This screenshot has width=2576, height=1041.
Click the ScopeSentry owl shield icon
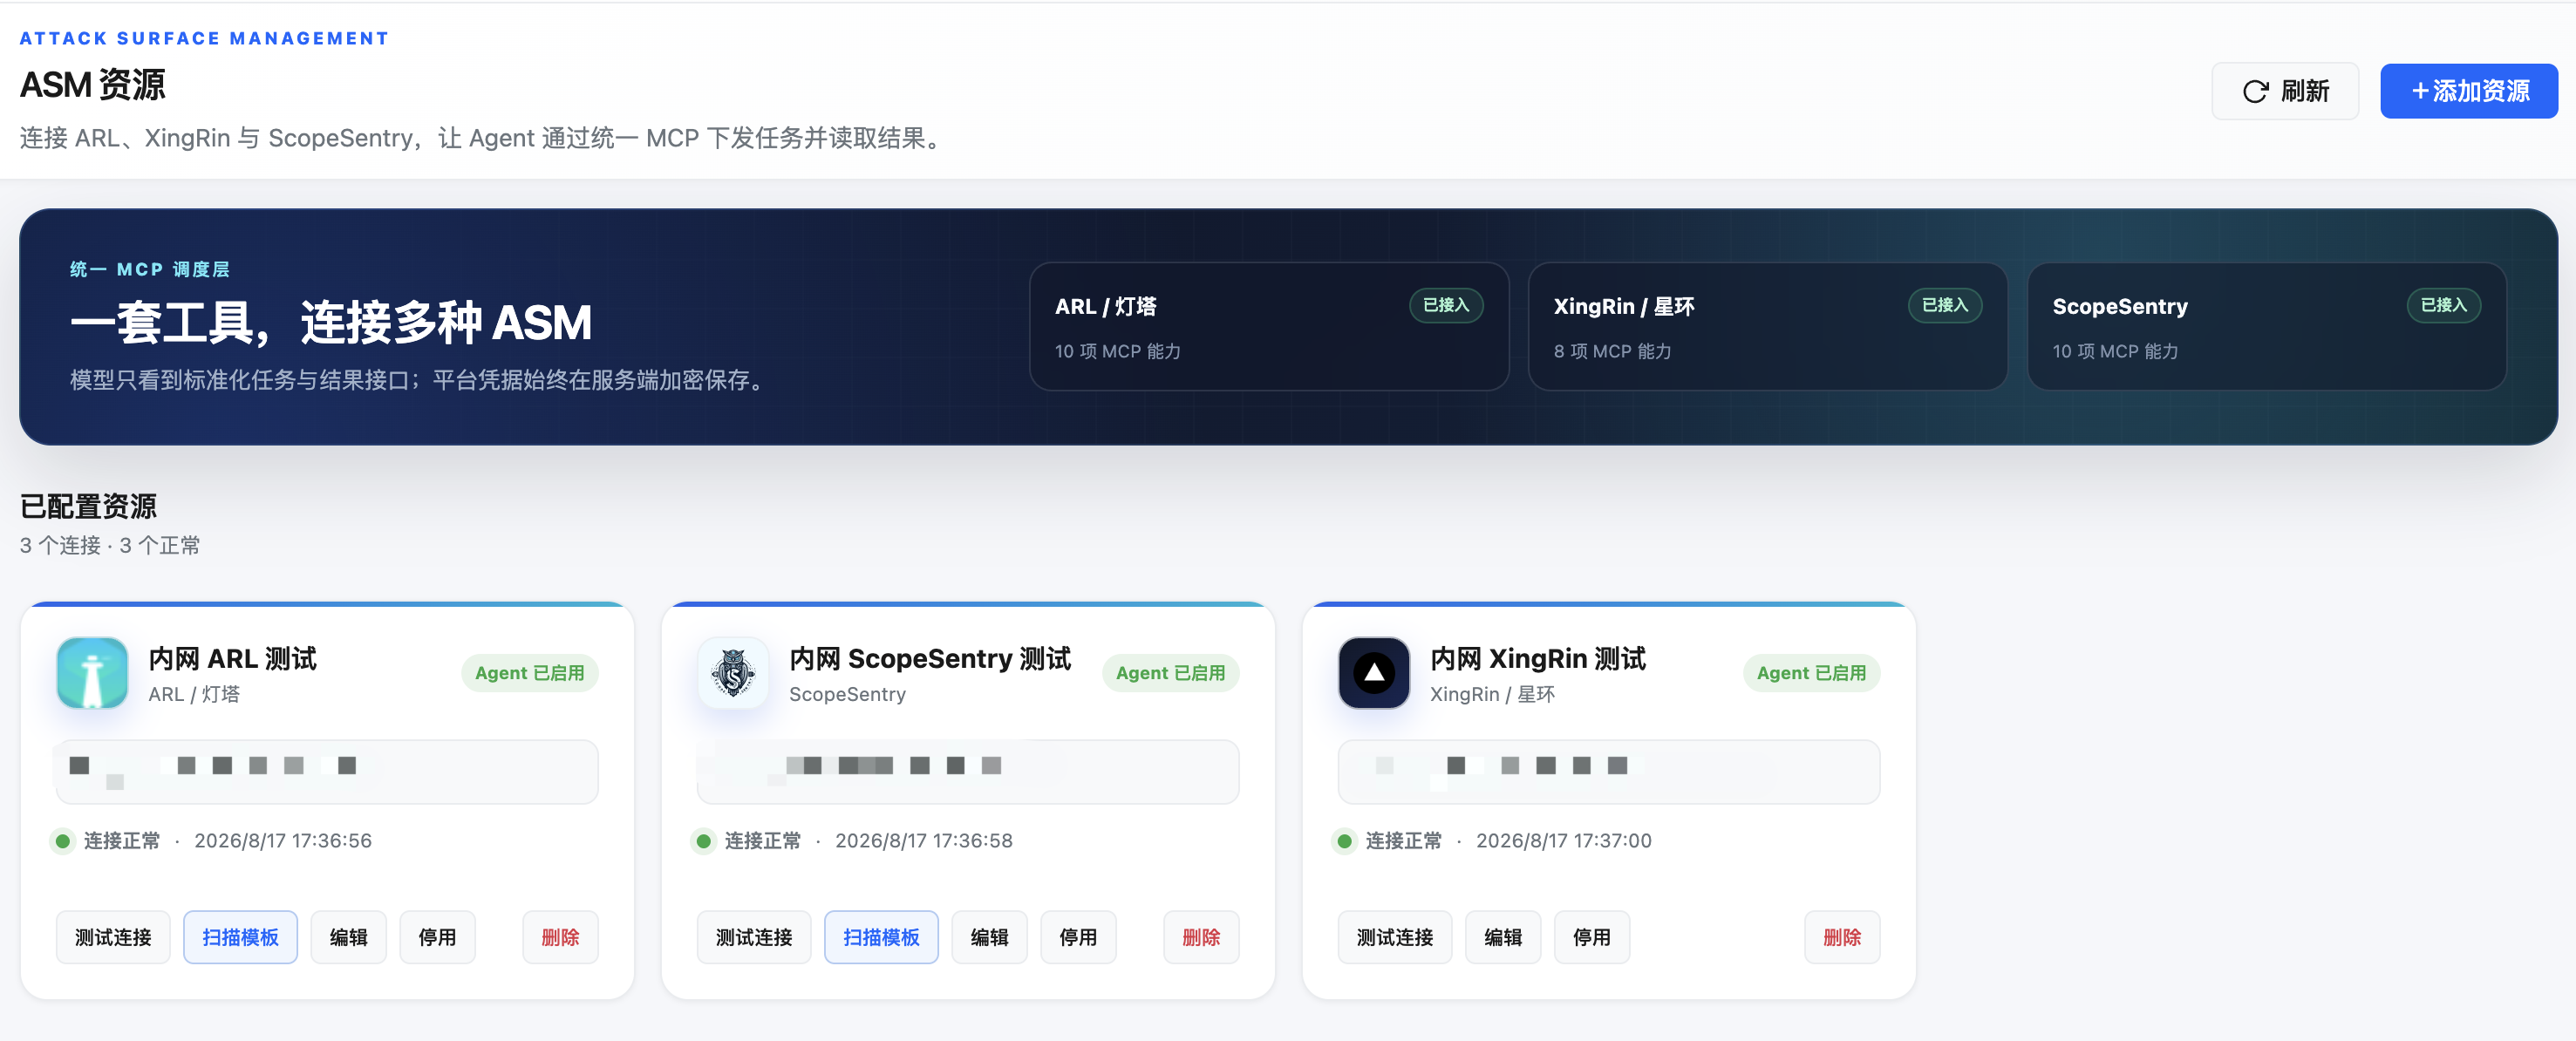(733, 673)
